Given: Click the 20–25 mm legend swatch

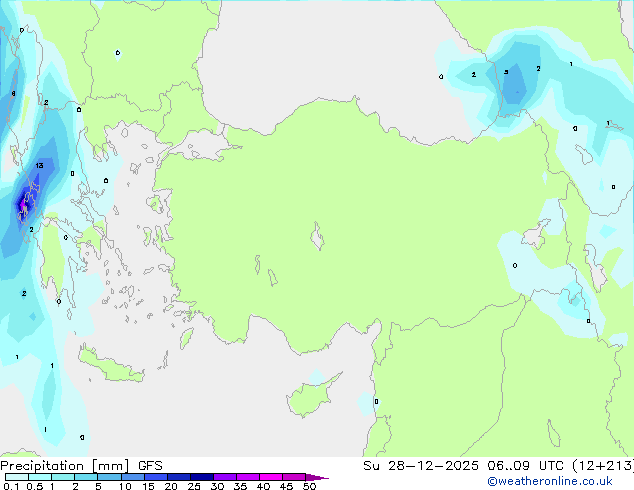Looking at the screenshot, I should pyautogui.click(x=178, y=477).
